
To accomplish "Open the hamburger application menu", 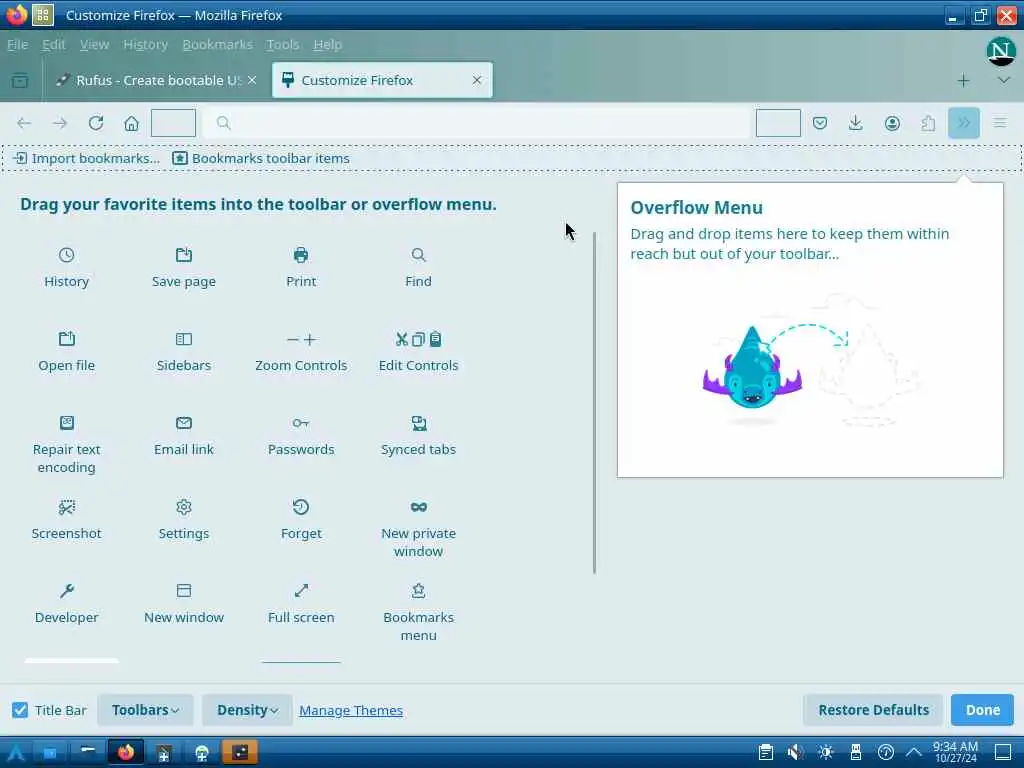I will pyautogui.click(x=1000, y=123).
